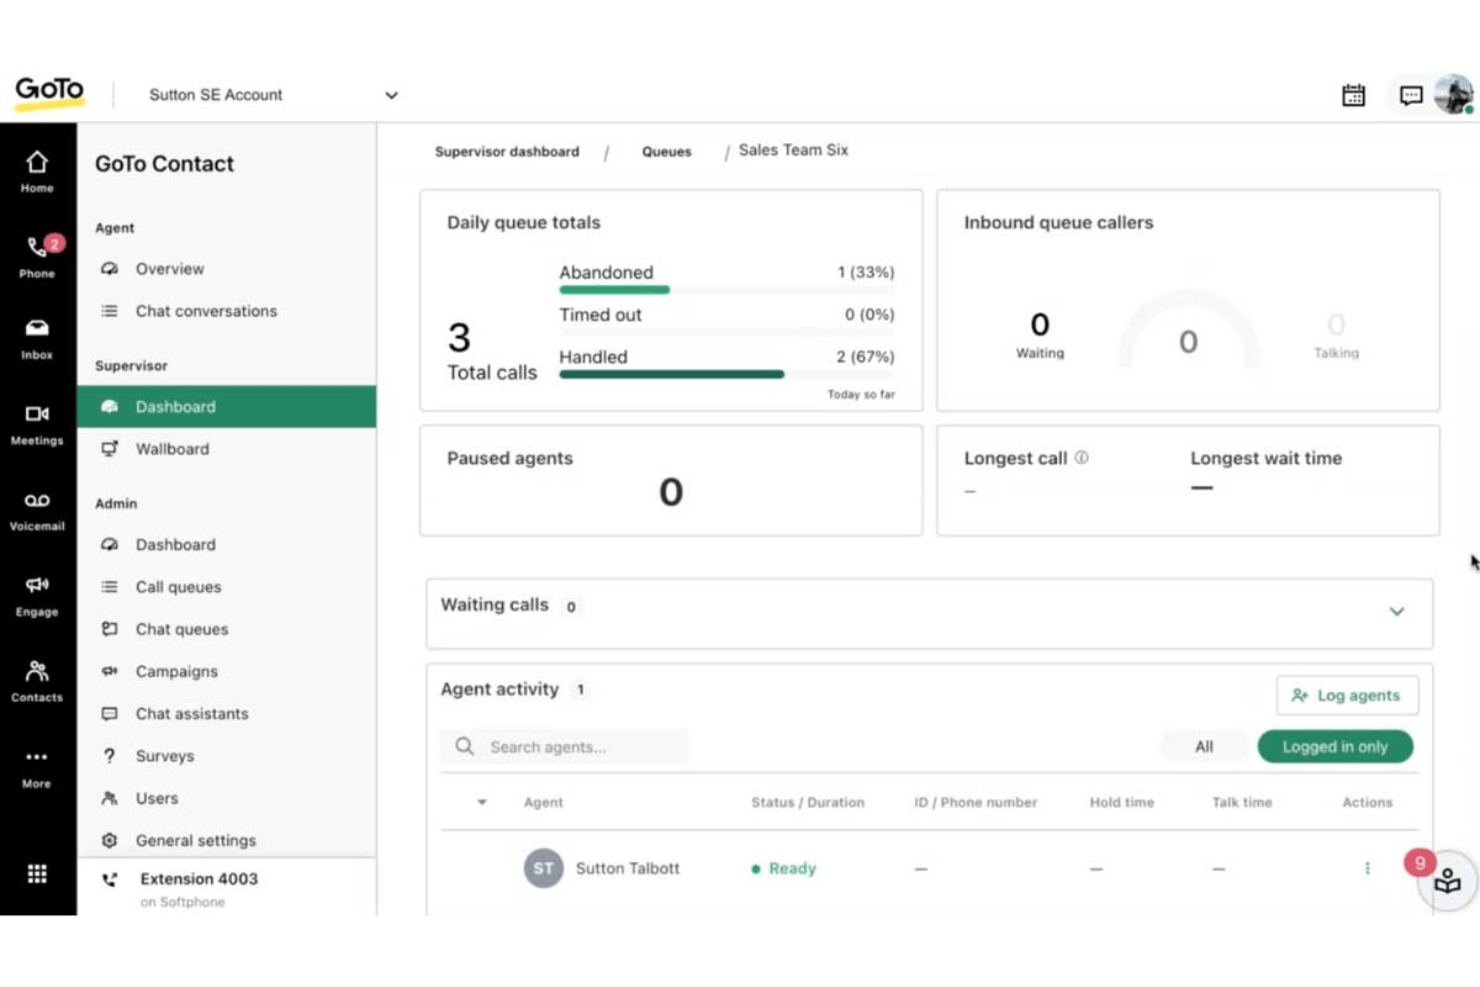Open the app launcher grid icon

tap(37, 874)
